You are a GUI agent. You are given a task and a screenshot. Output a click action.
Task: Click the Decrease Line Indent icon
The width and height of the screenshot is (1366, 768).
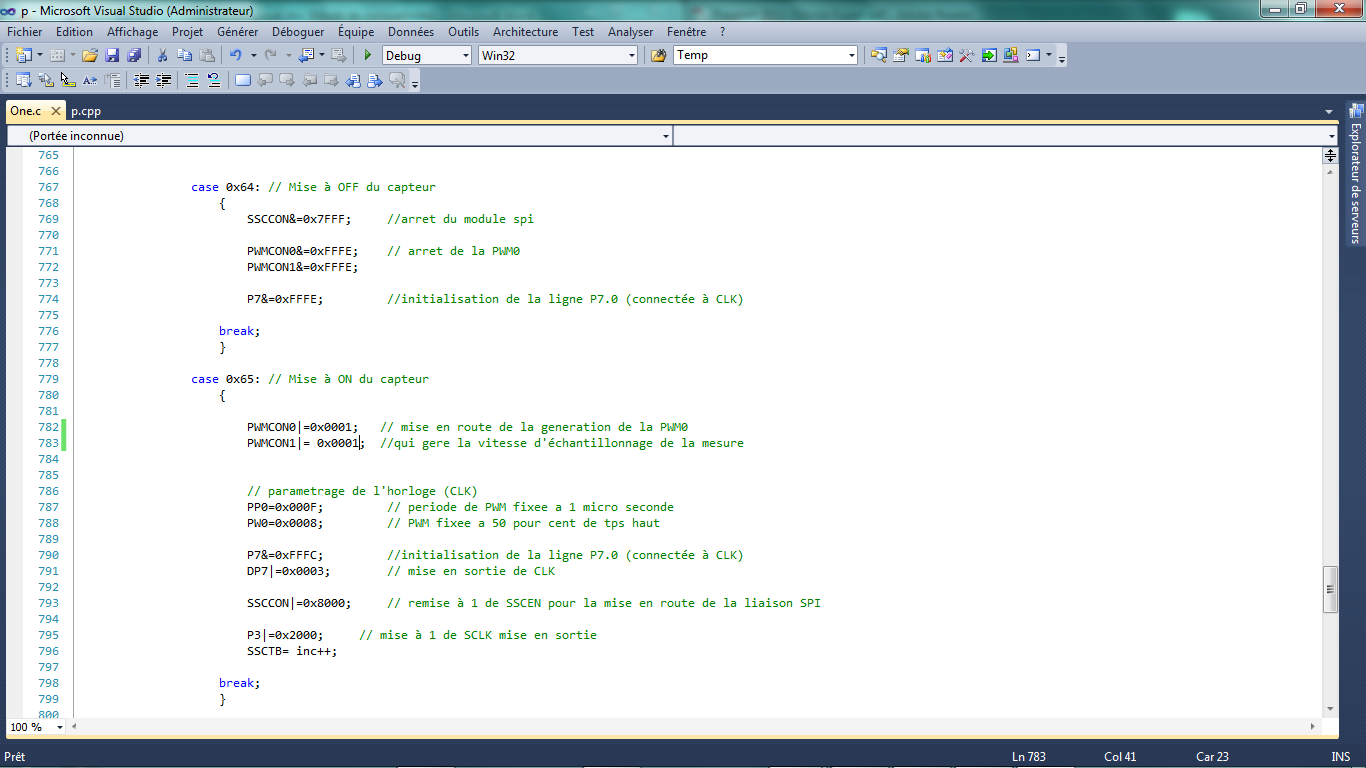pyautogui.click(x=142, y=81)
